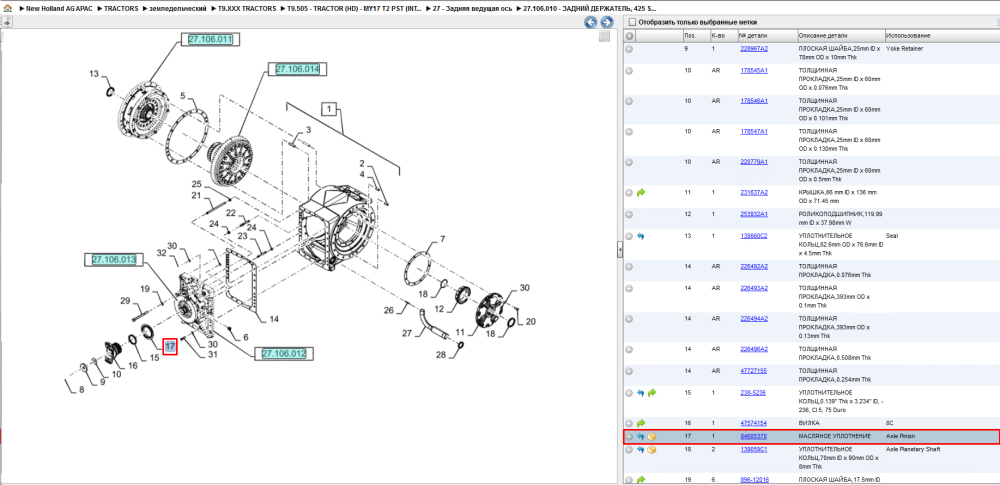Select 'МАСЛЯНОЕ УПЛОТНЕНИЕ' description text

tap(834, 437)
